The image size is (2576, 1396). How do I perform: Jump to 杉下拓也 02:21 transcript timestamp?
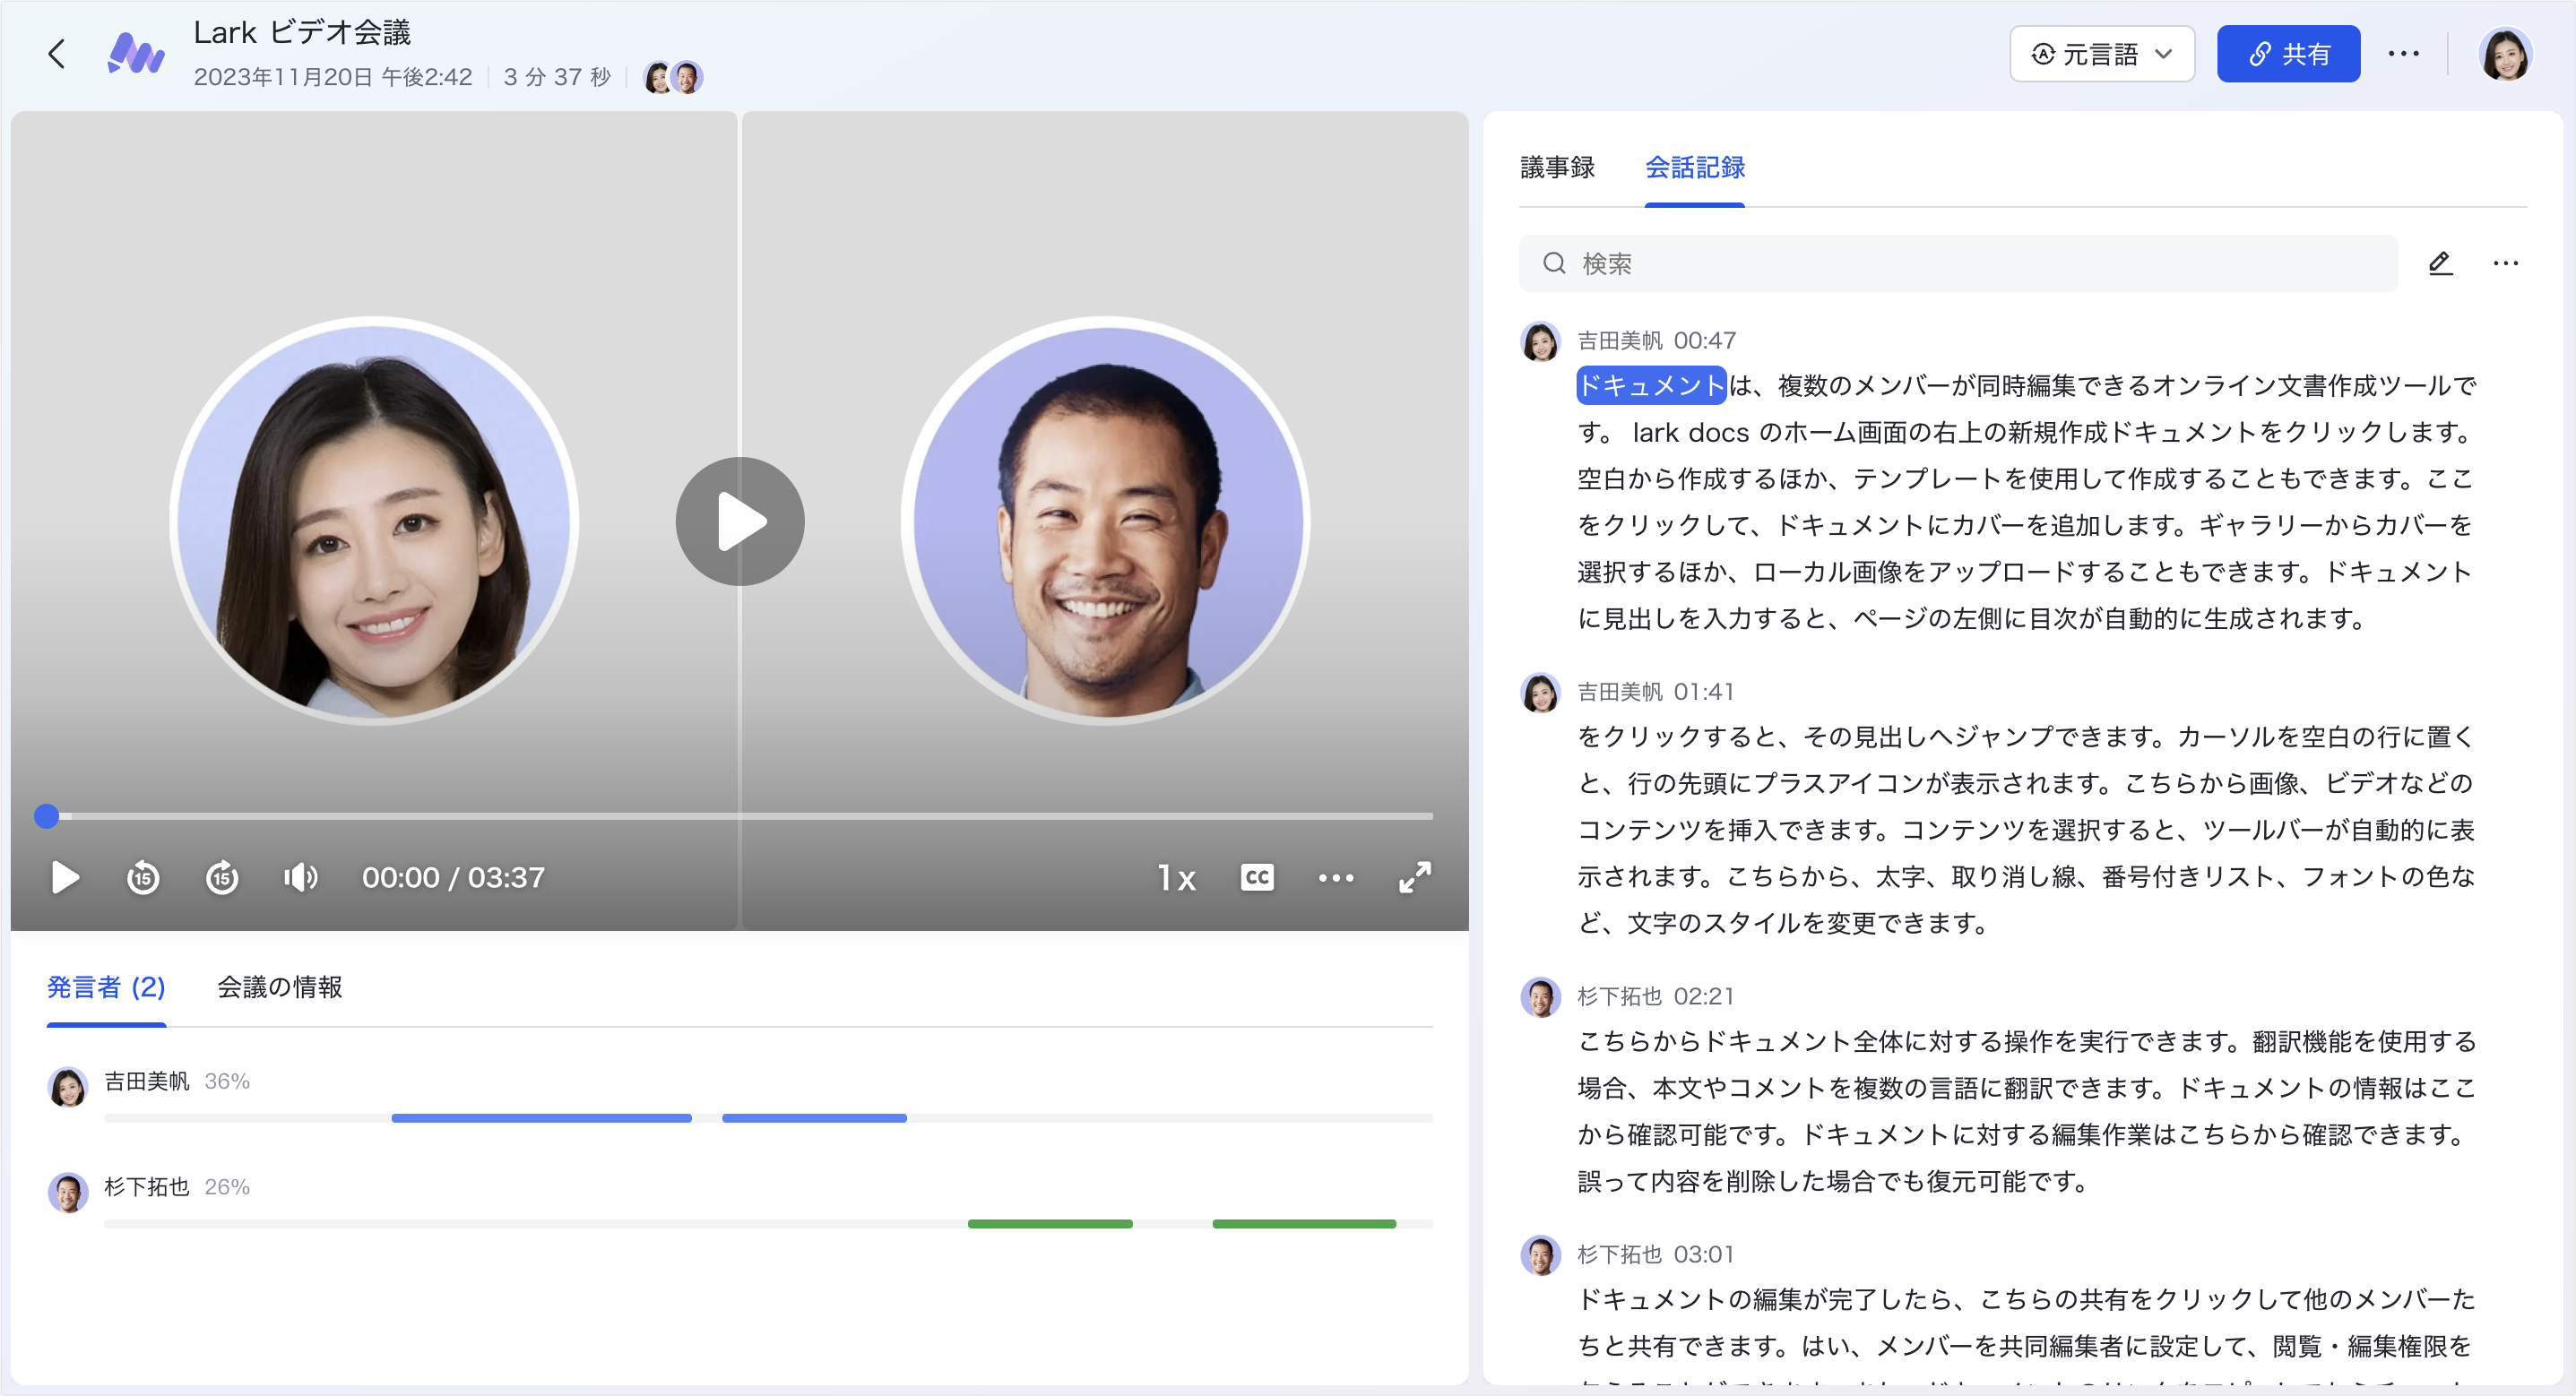[x=1703, y=996]
